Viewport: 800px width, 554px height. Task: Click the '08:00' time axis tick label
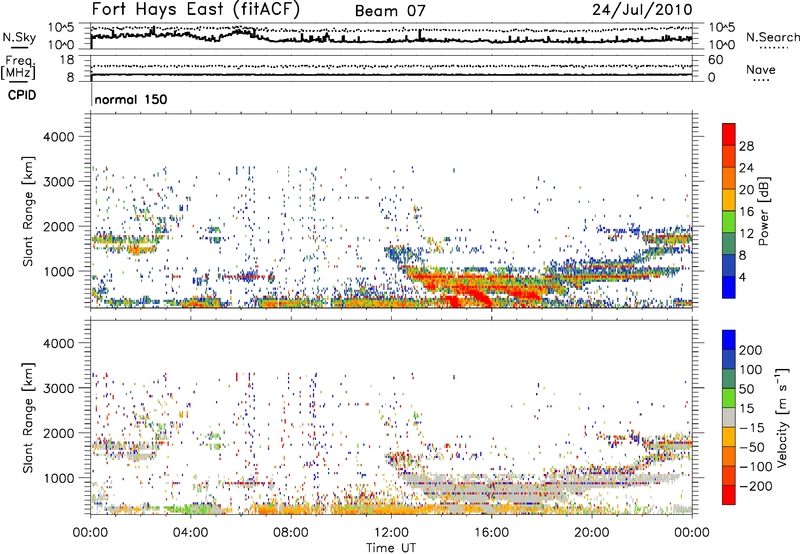coord(291,533)
